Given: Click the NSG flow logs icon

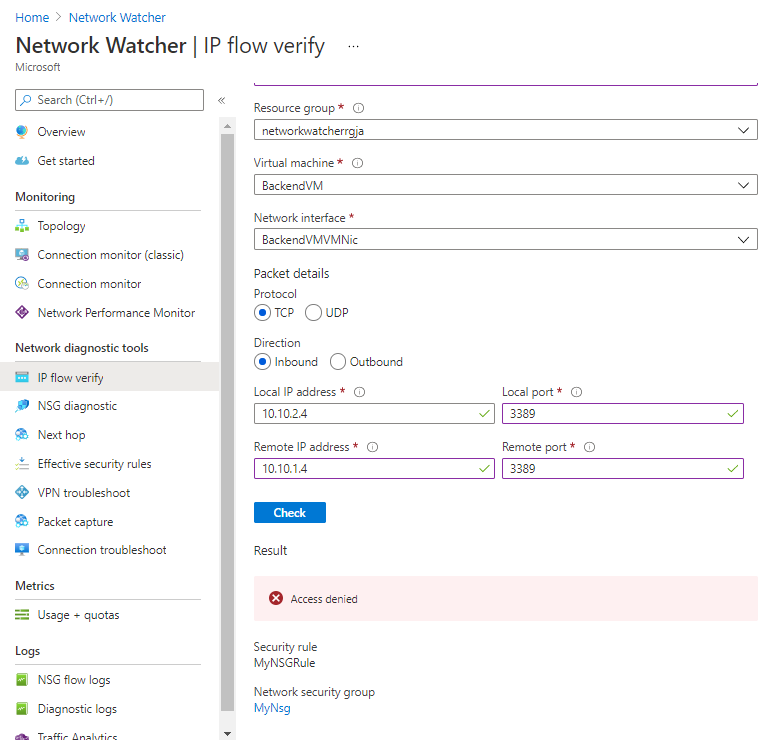Looking at the screenshot, I should click(x=22, y=680).
